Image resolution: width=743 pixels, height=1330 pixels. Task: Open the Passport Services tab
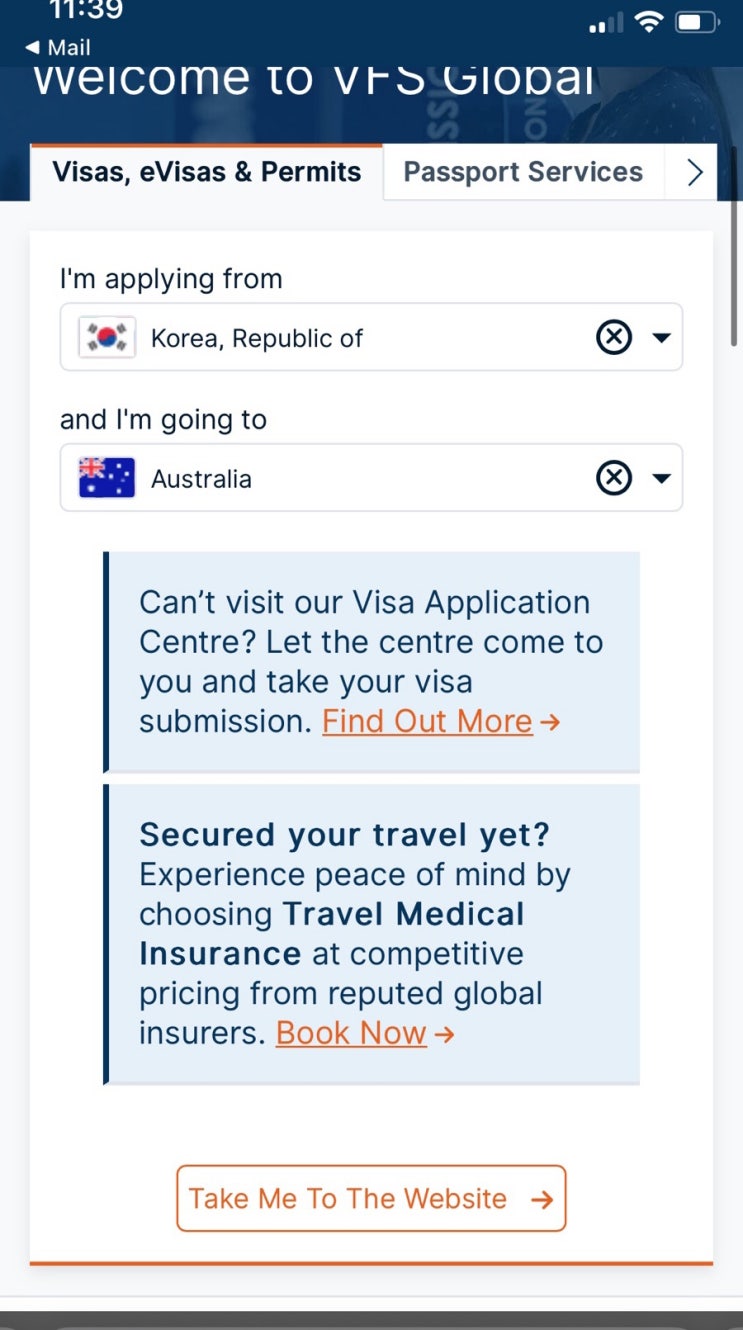click(522, 172)
